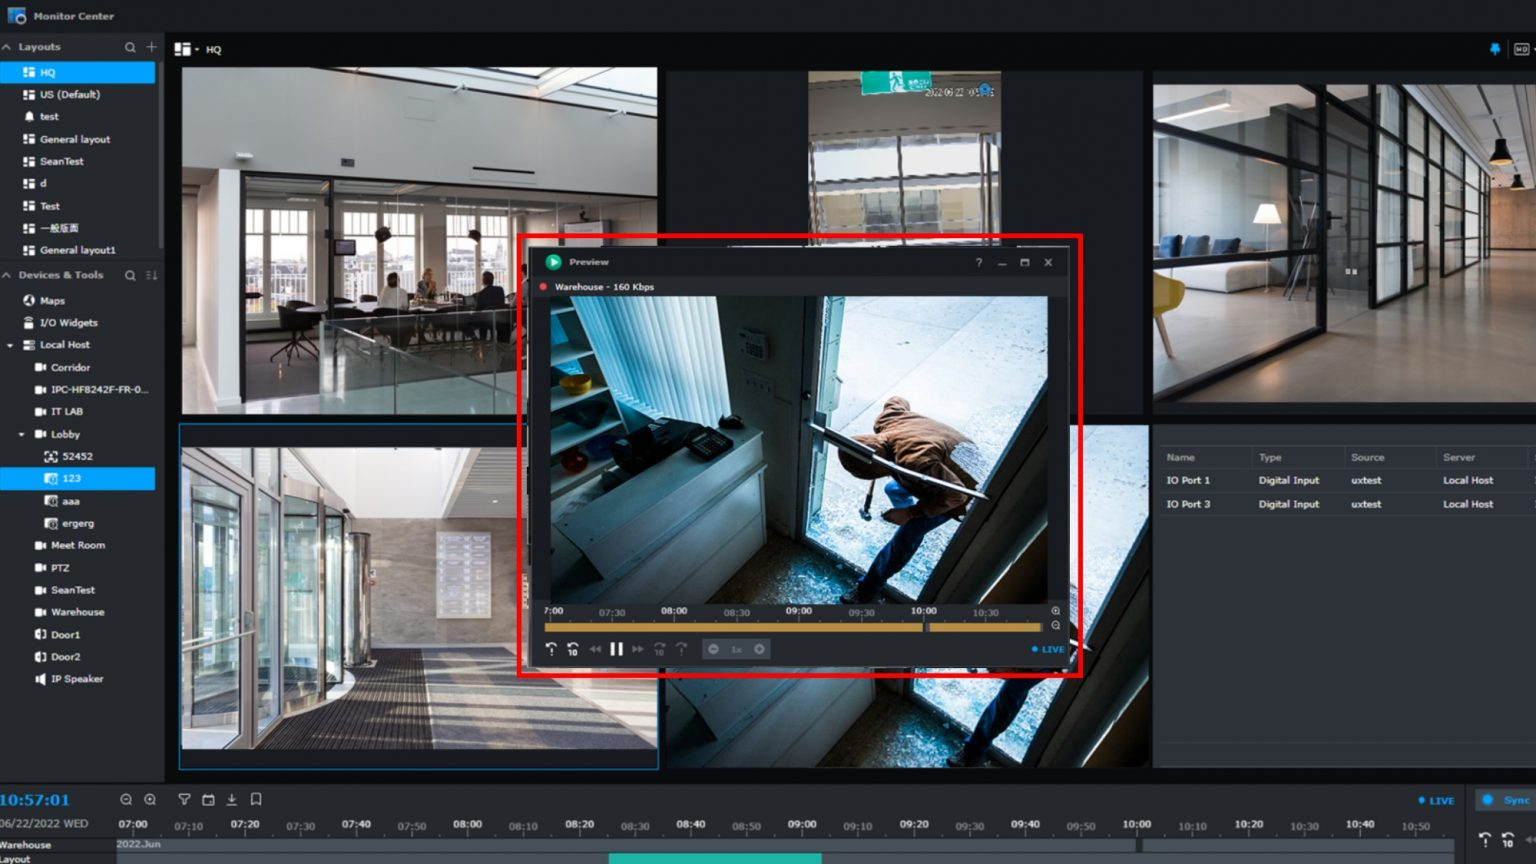Toggle the blue pin icon at top right

1495,49
